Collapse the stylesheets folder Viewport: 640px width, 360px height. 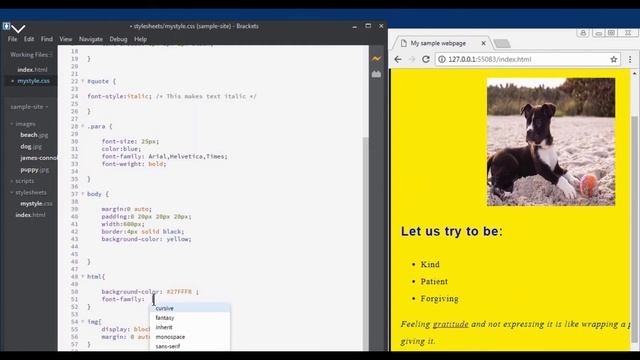12,192
